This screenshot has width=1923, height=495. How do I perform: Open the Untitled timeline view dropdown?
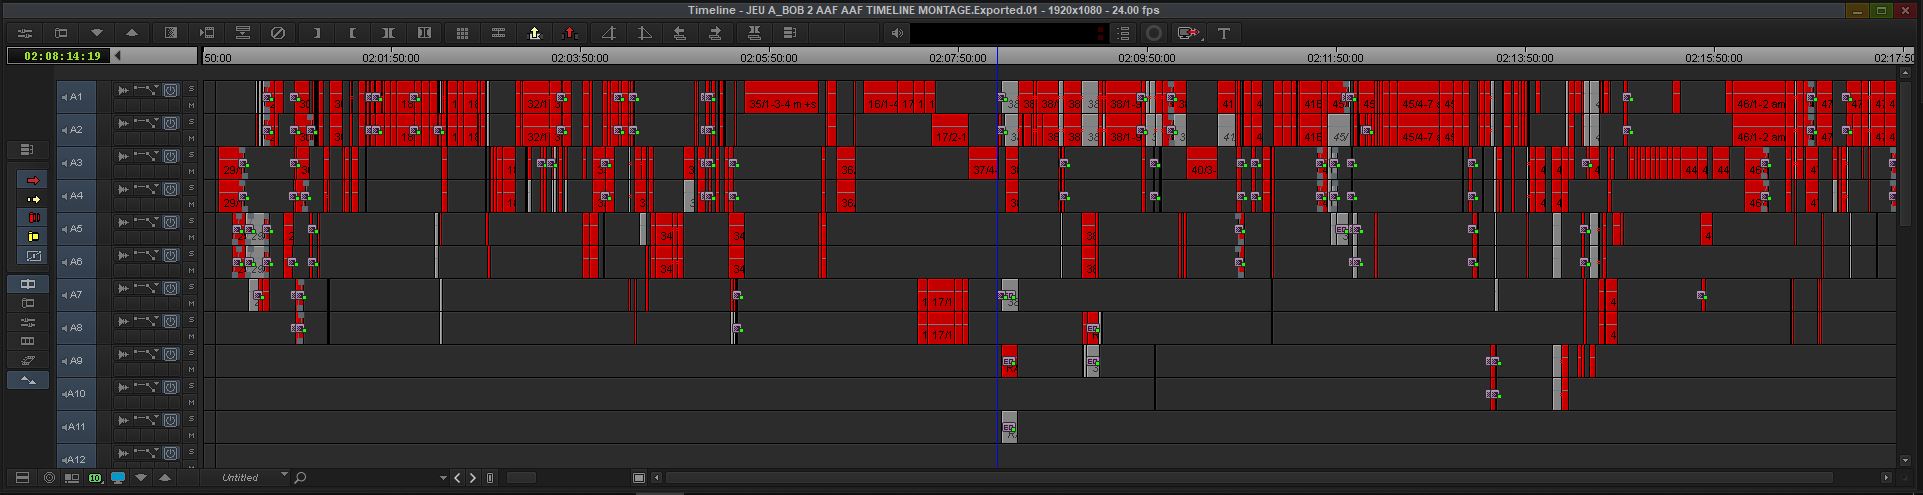click(284, 477)
